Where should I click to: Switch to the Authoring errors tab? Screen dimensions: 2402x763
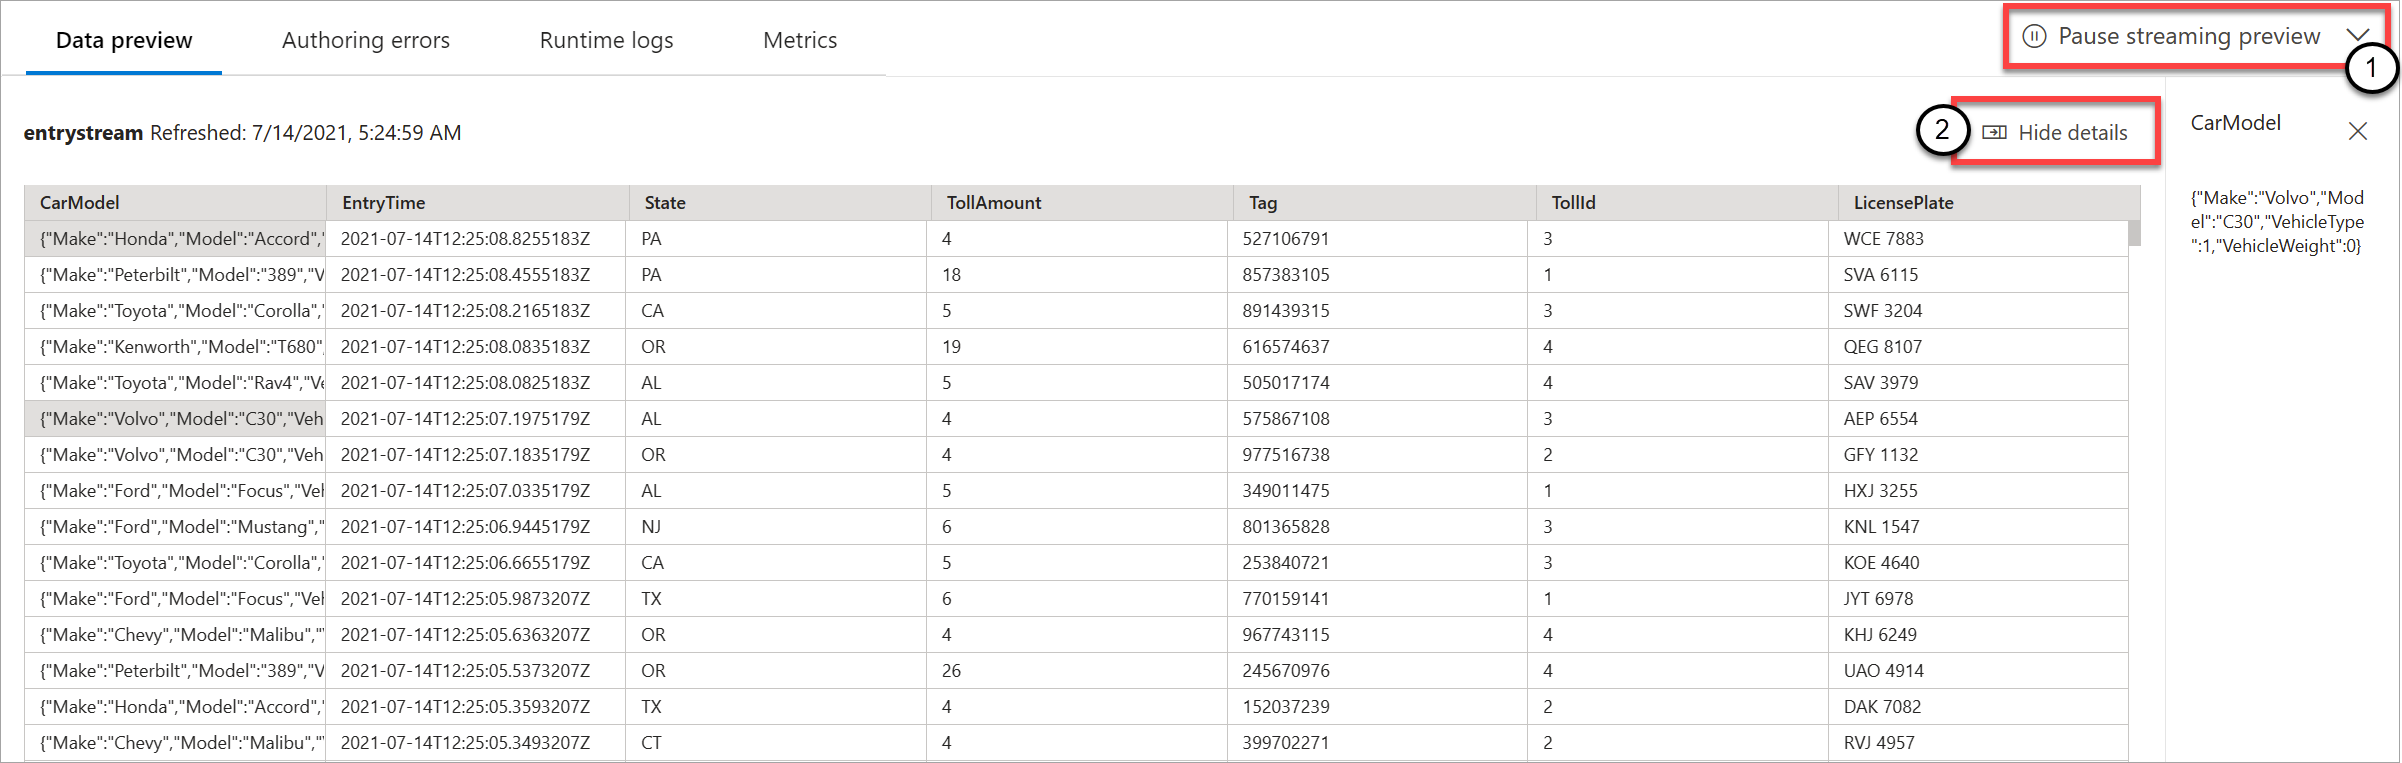click(x=365, y=40)
